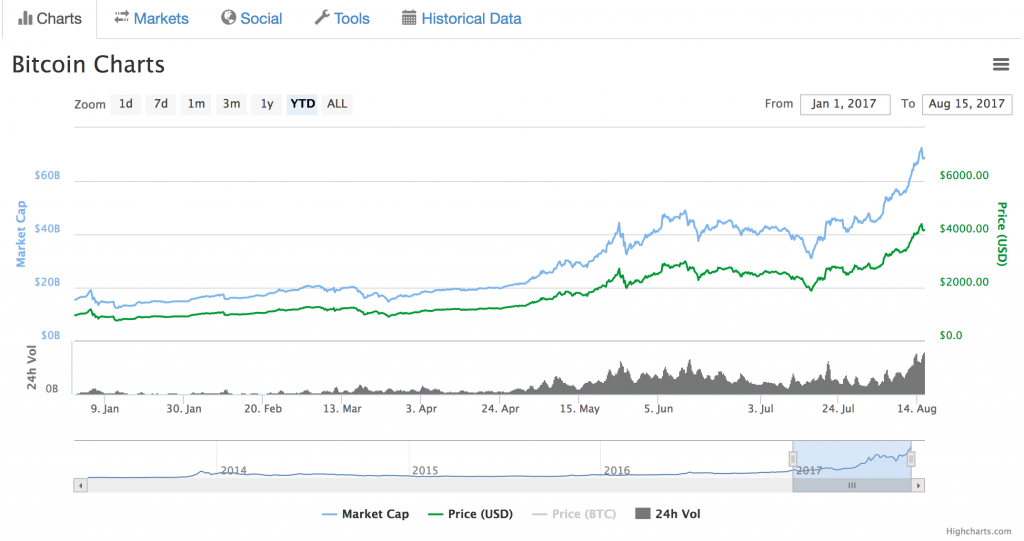Click the $6000.00 price axis label
Viewport: 1024px width, 541px height.
coord(964,175)
